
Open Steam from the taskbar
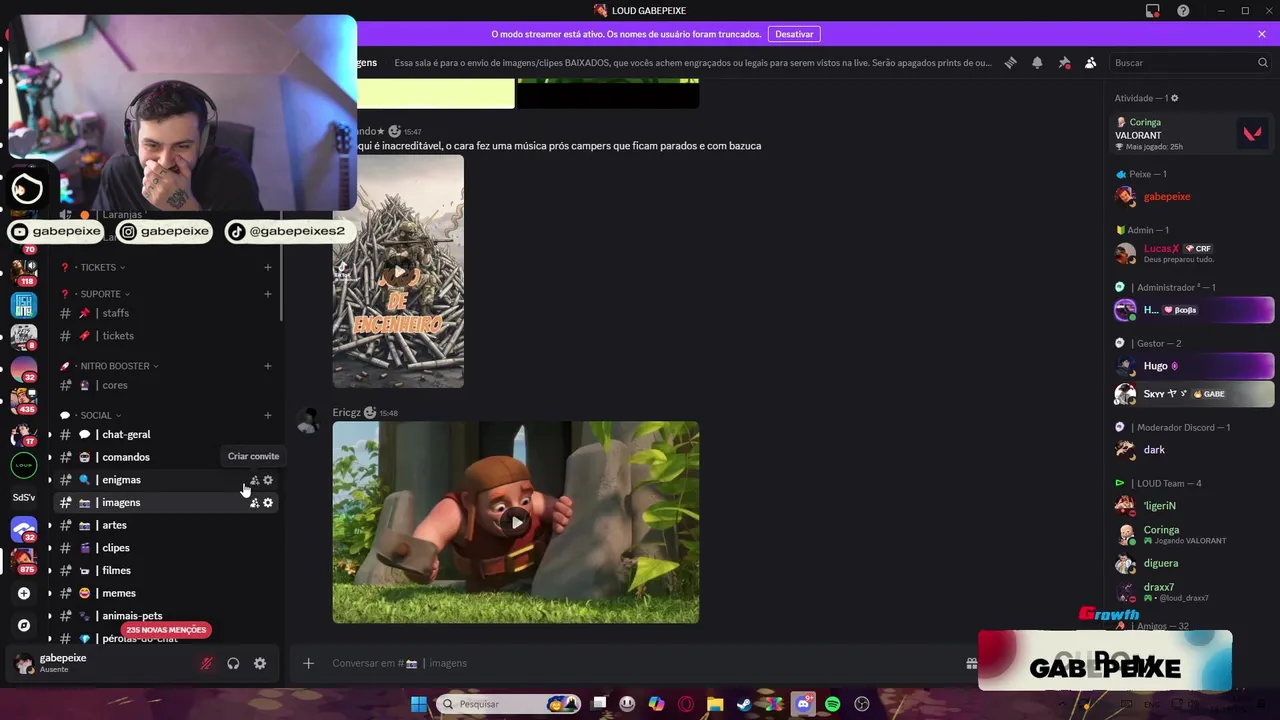(744, 704)
